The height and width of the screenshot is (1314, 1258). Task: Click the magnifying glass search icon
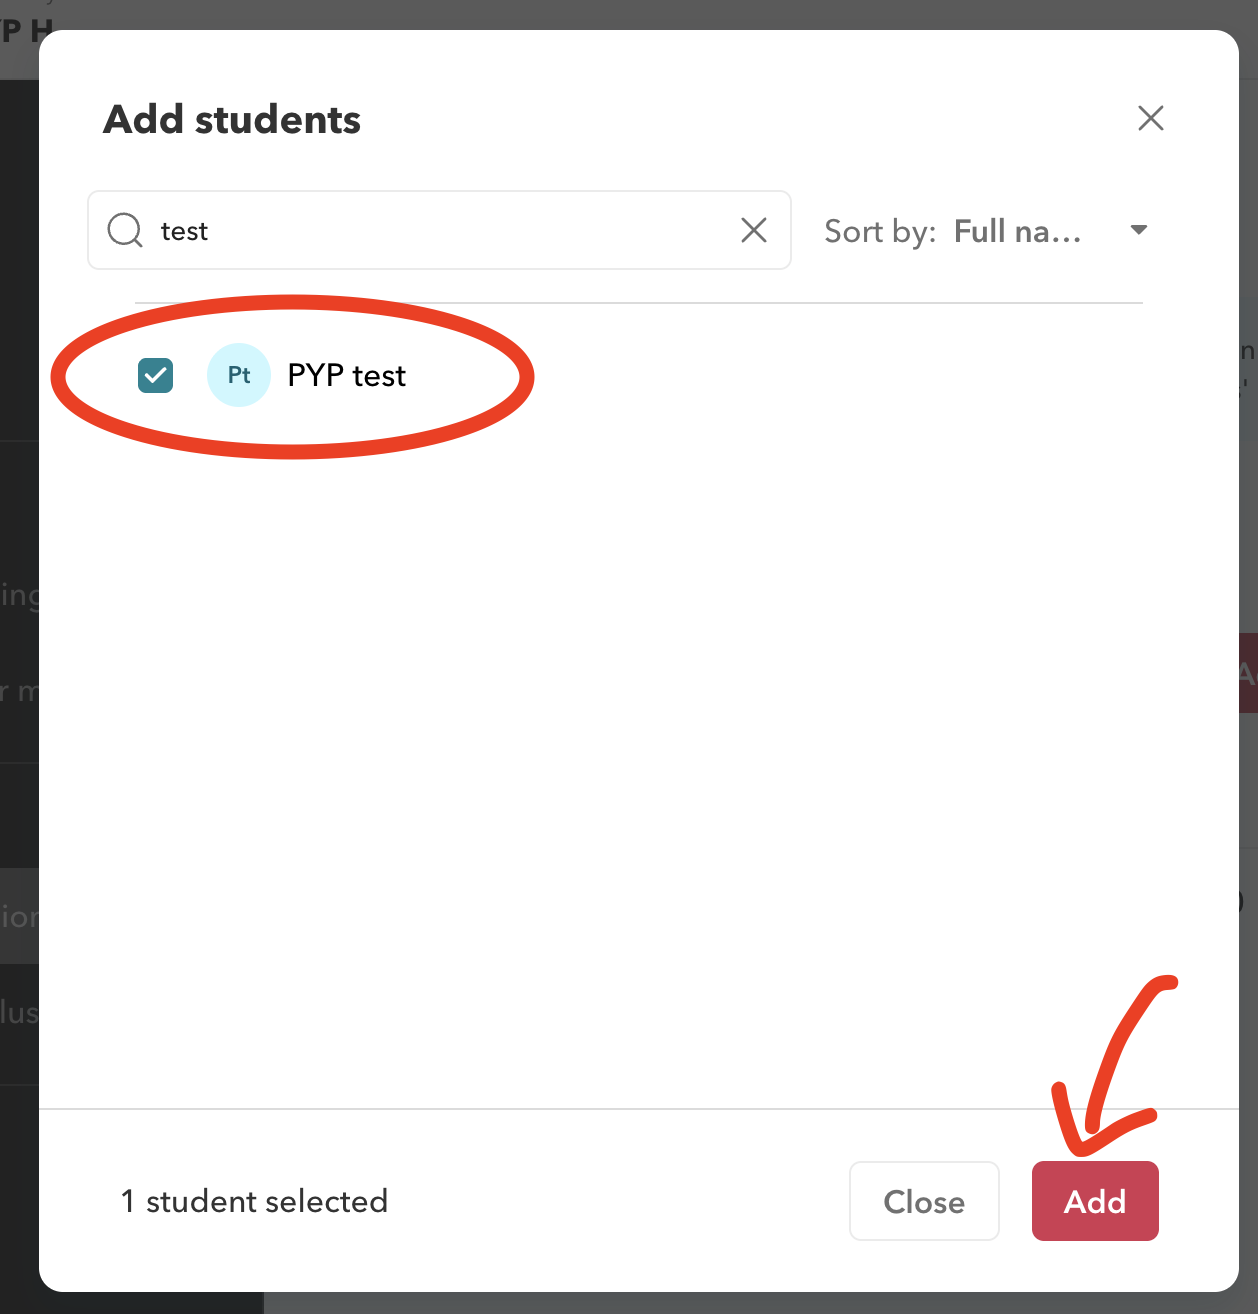click(x=124, y=230)
